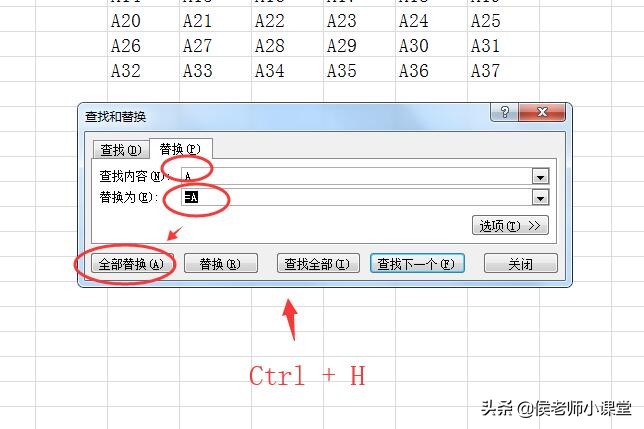Select cell containing A24
Image resolution: width=644 pixels, height=429 pixels.
pos(431,20)
